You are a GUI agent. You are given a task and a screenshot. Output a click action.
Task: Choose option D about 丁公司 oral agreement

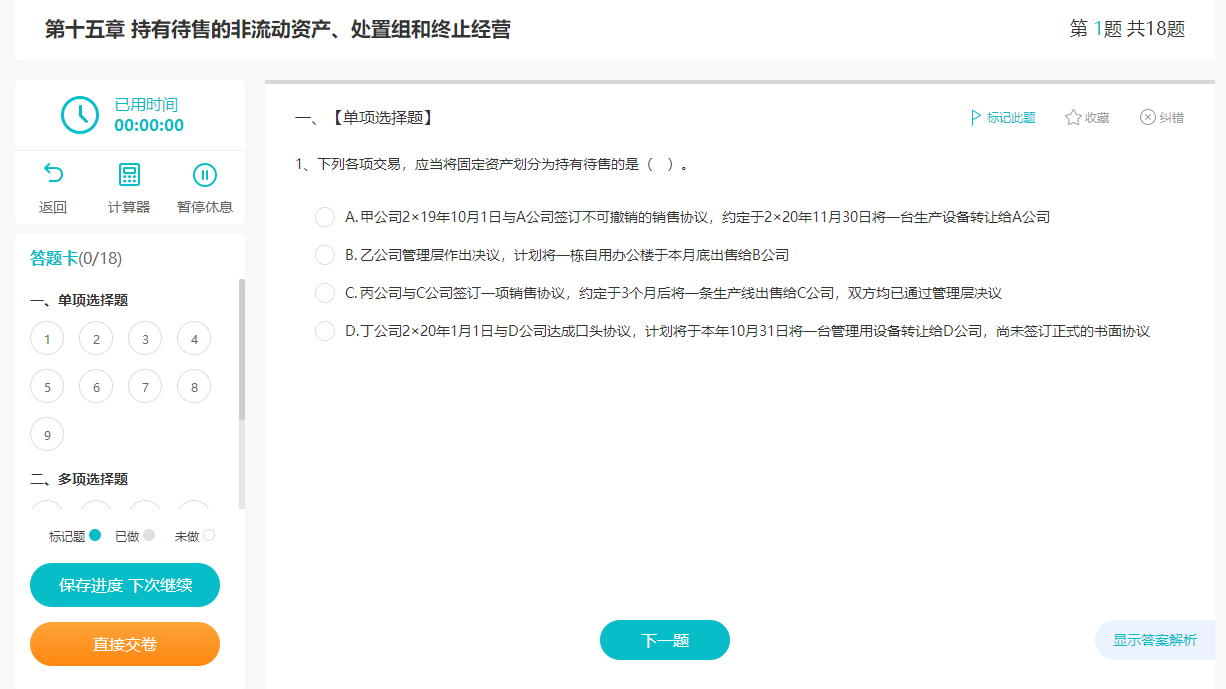pos(325,330)
